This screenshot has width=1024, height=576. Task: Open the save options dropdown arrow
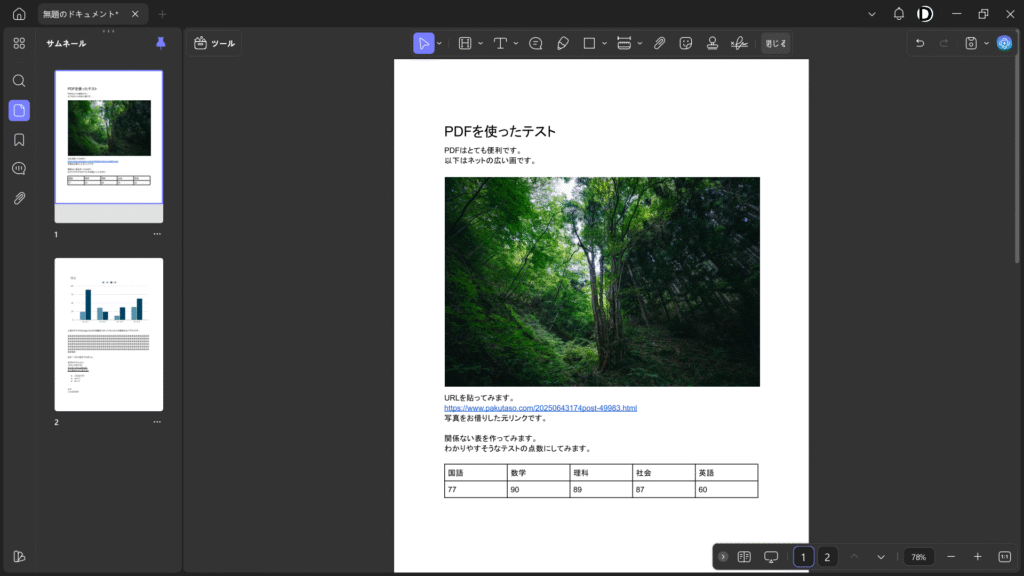coord(986,43)
